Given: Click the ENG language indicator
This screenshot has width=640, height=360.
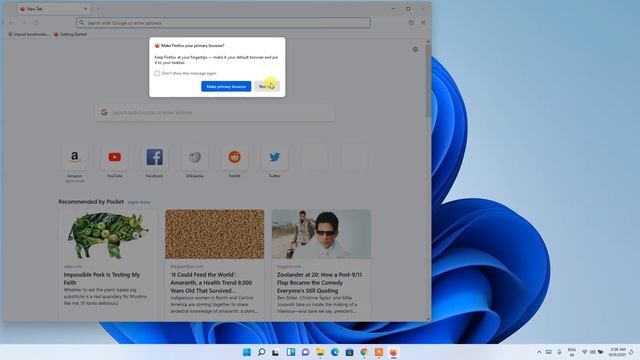Looking at the screenshot, I should coord(572,352).
